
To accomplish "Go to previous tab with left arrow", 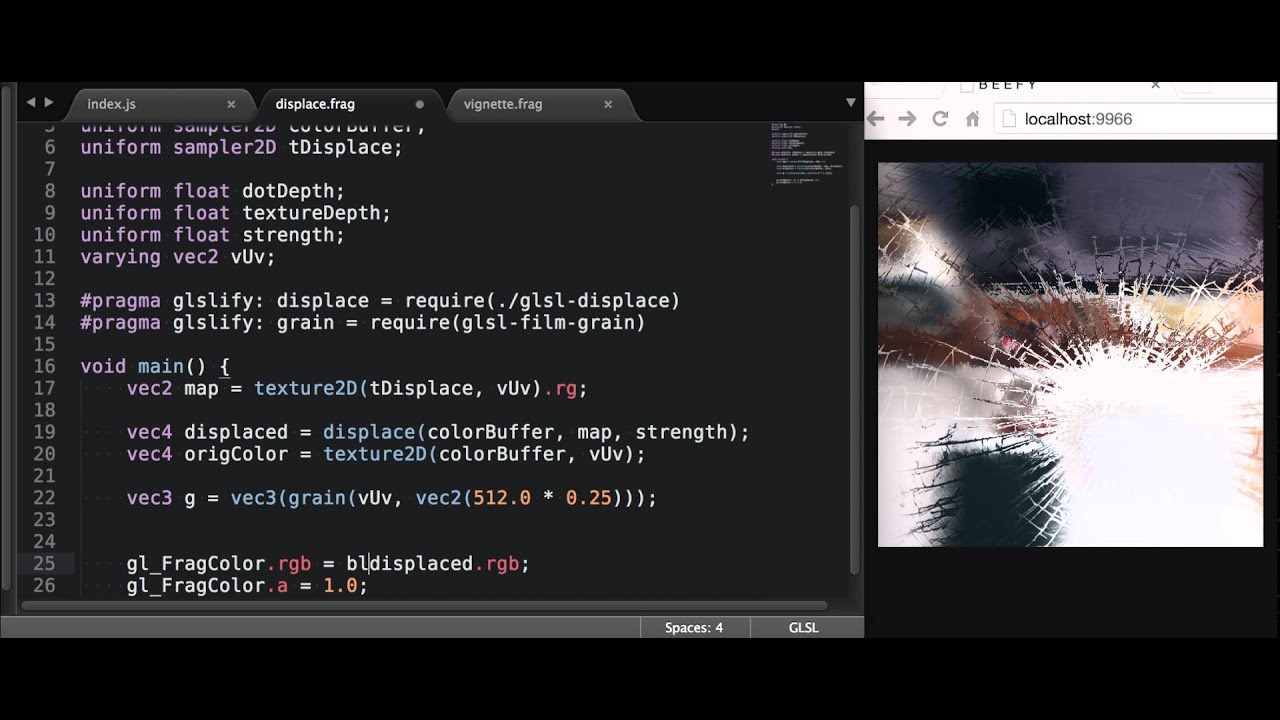I will pos(30,102).
